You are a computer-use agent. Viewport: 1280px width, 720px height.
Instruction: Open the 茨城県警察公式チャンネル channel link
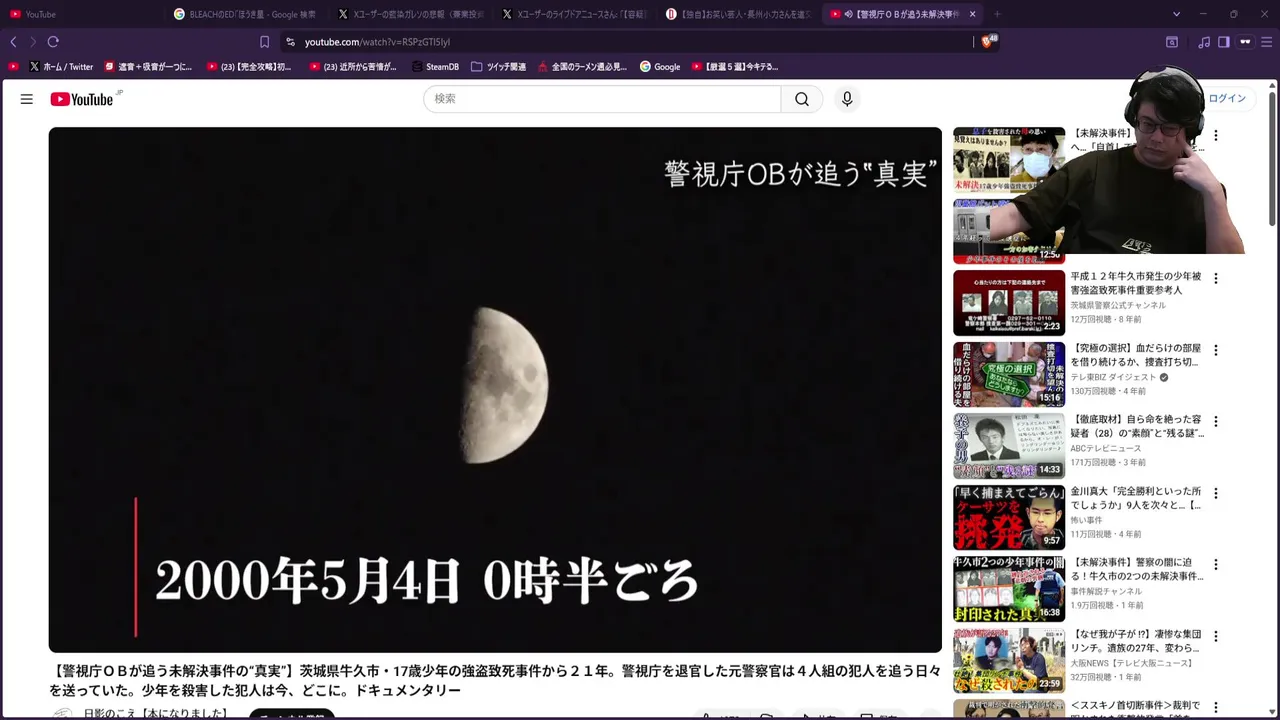[x=1118, y=305]
